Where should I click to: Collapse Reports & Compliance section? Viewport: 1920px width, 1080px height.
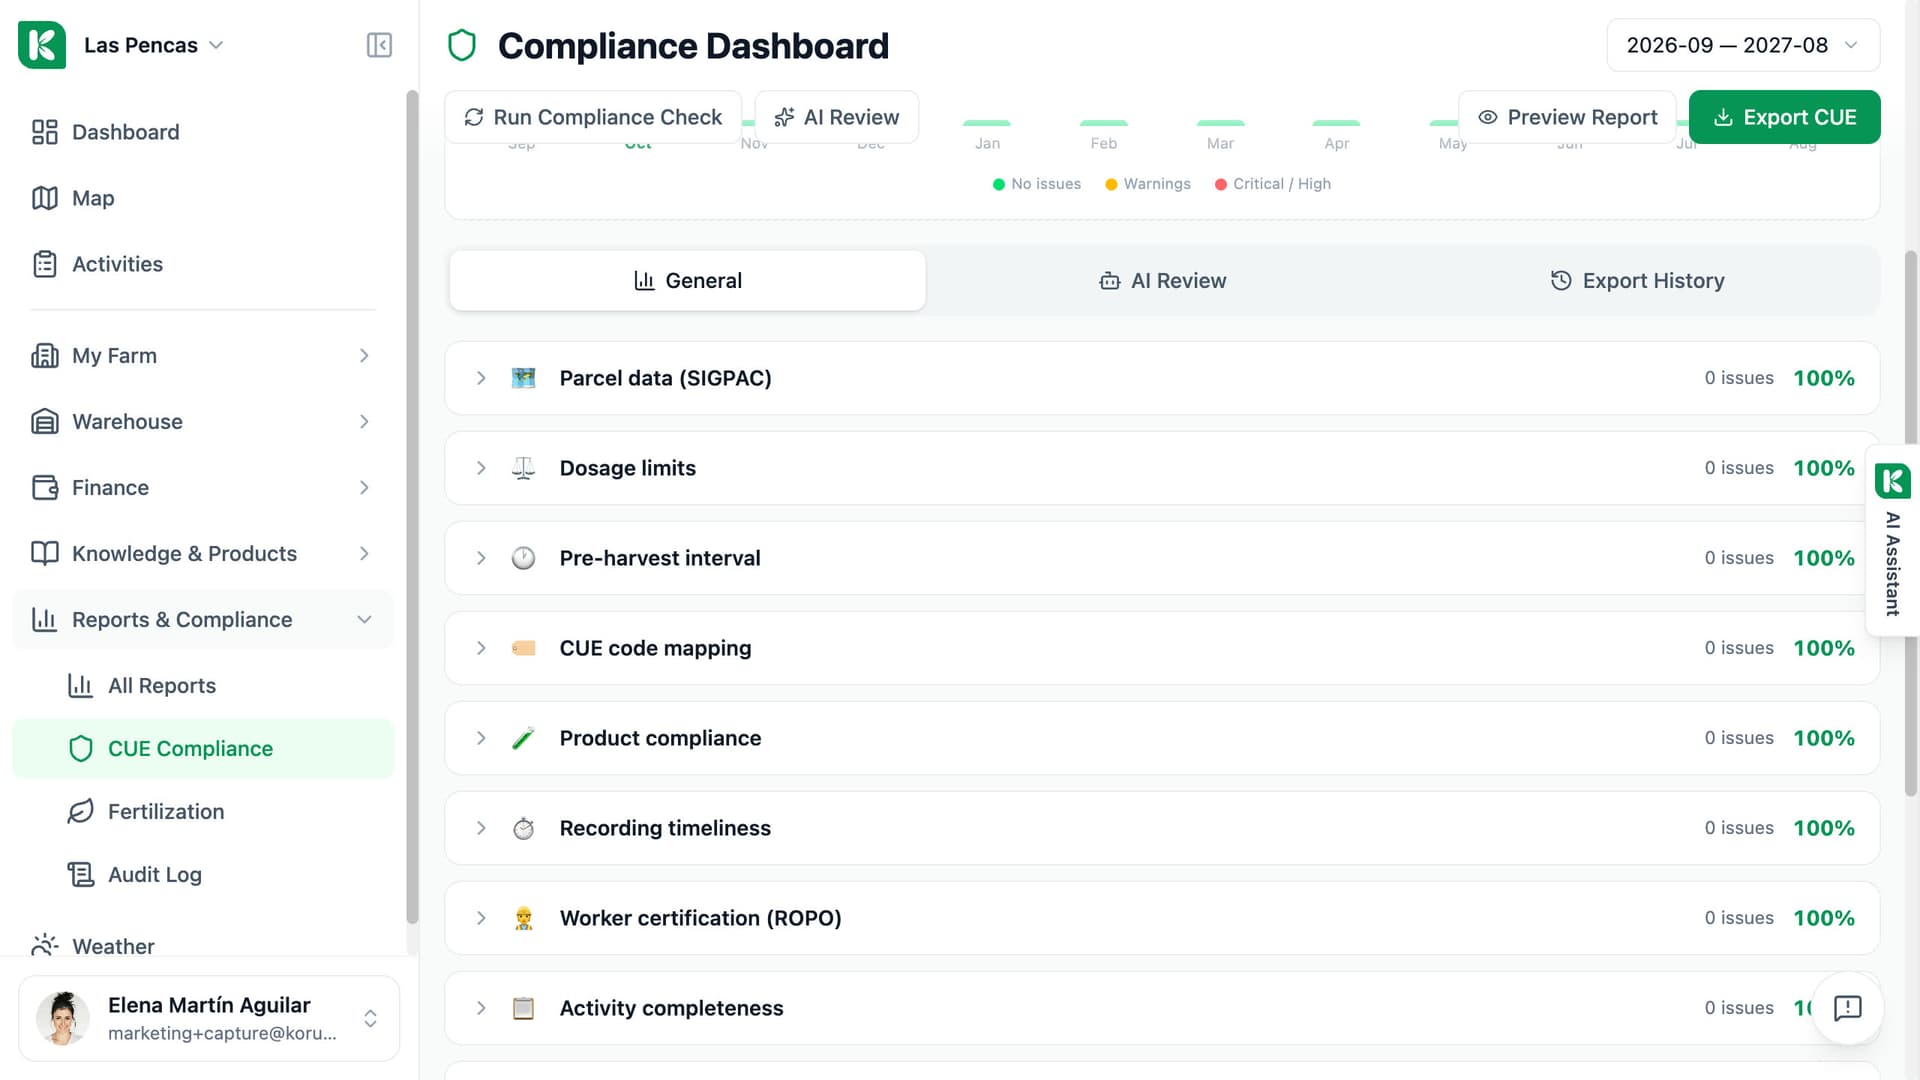point(203,620)
